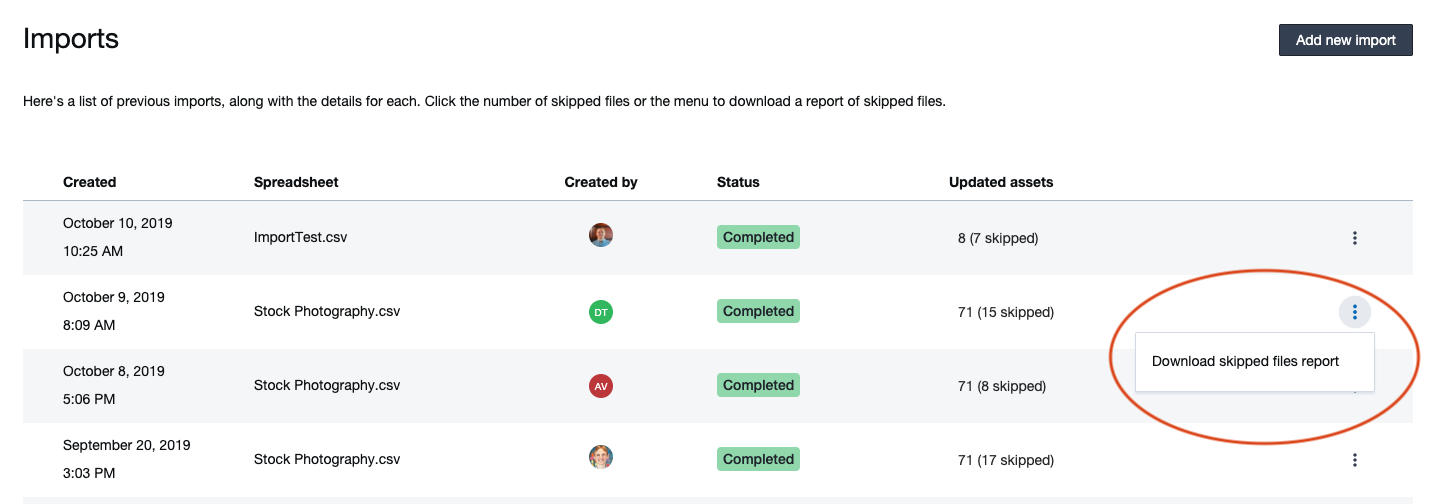Click the red AV user avatar

600,386
